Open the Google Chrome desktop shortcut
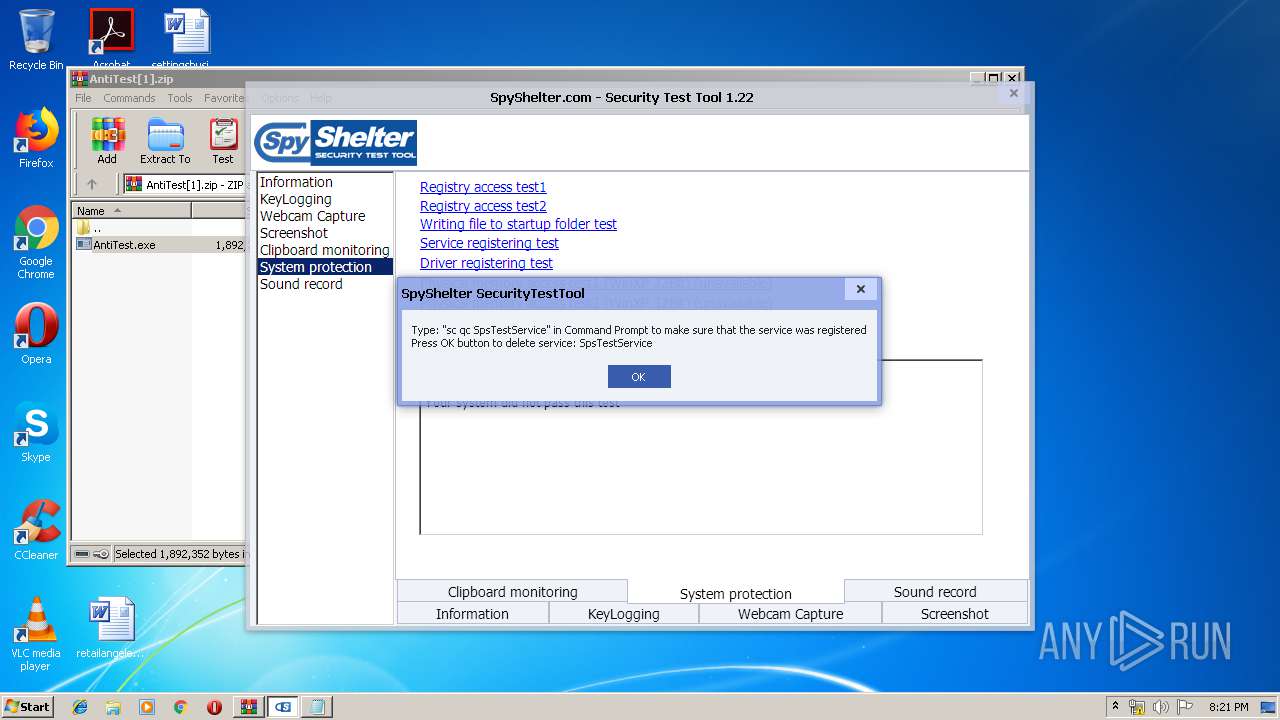 [x=36, y=242]
